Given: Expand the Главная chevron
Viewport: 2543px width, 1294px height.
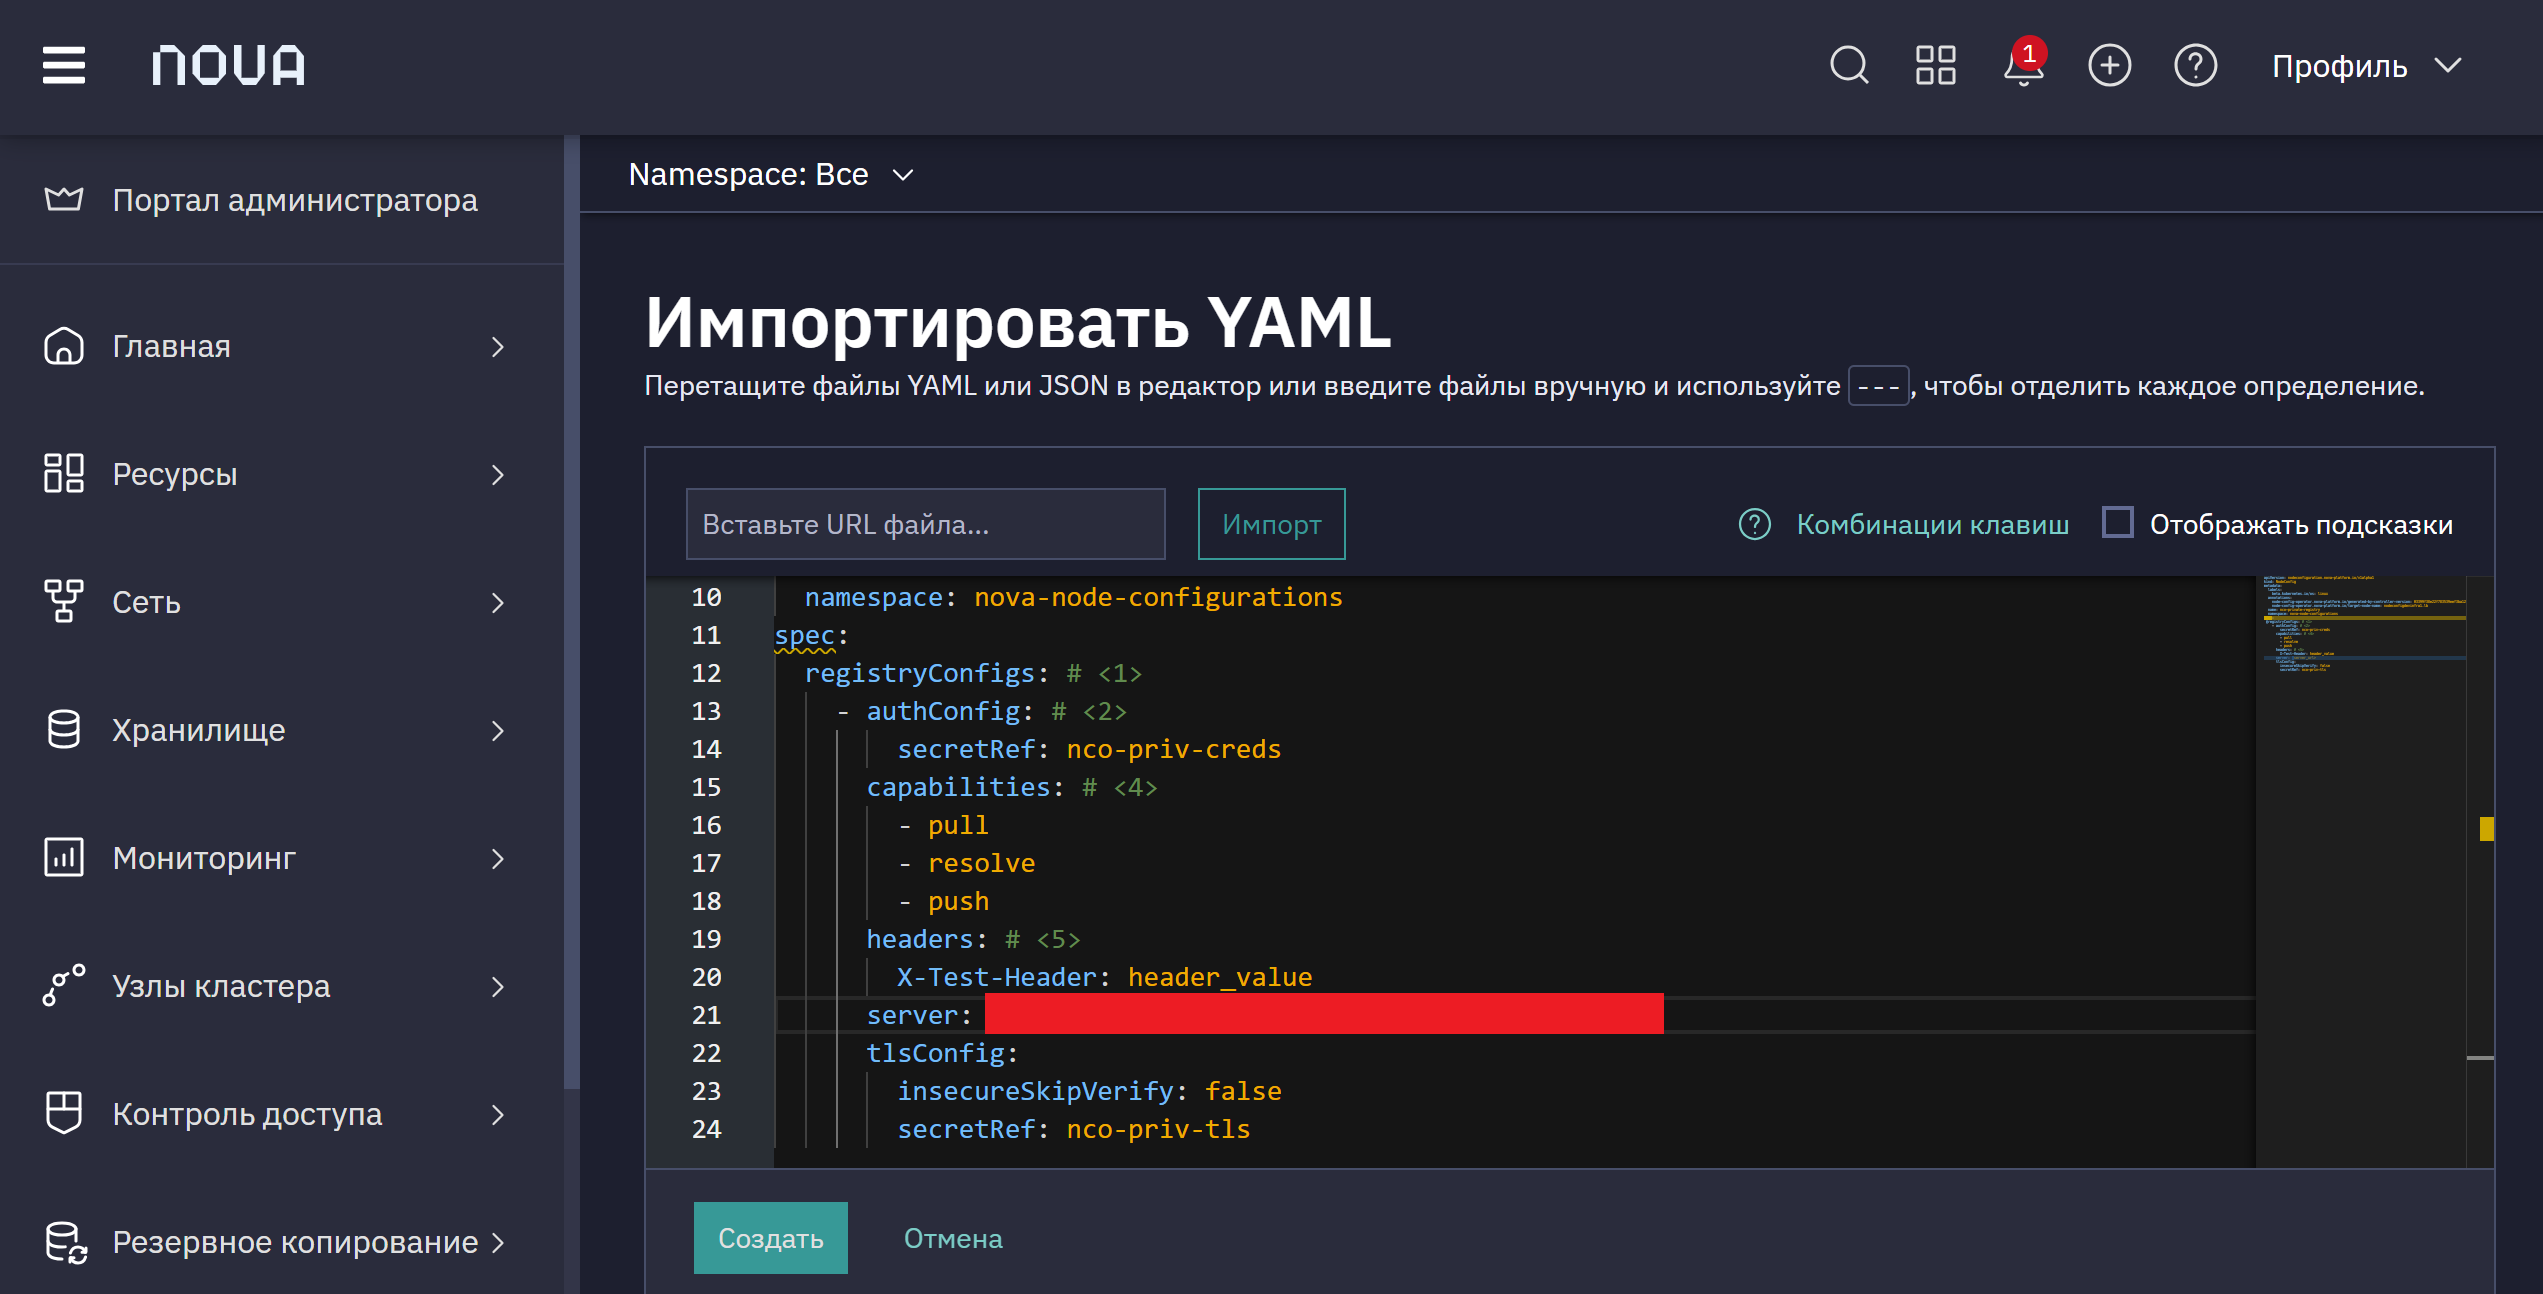Looking at the screenshot, I should tap(498, 347).
